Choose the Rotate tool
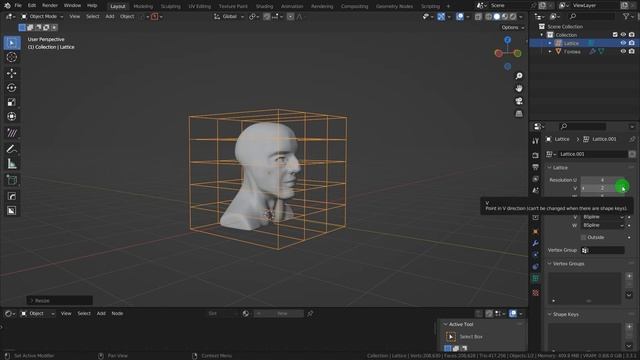 [x=12, y=88]
